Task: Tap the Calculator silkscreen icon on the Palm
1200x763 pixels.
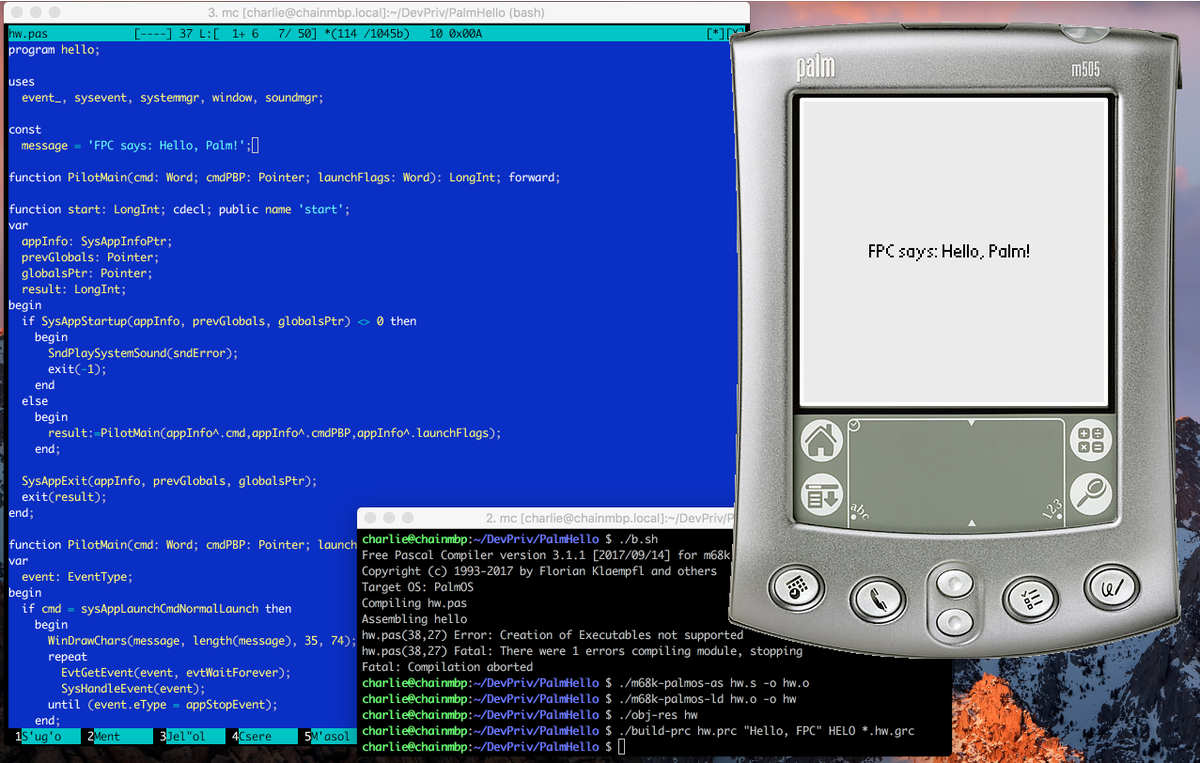Action: 1091,441
